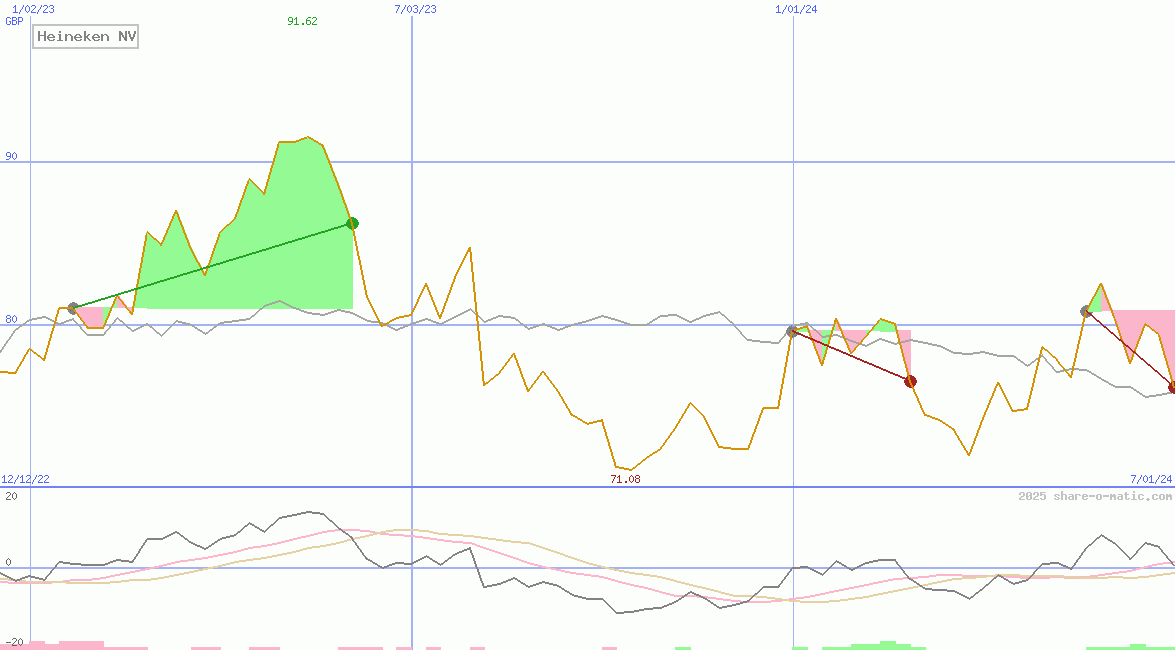1175x650 pixels.
Task: Click the gray entry dot of third trade
Action: [1086, 311]
